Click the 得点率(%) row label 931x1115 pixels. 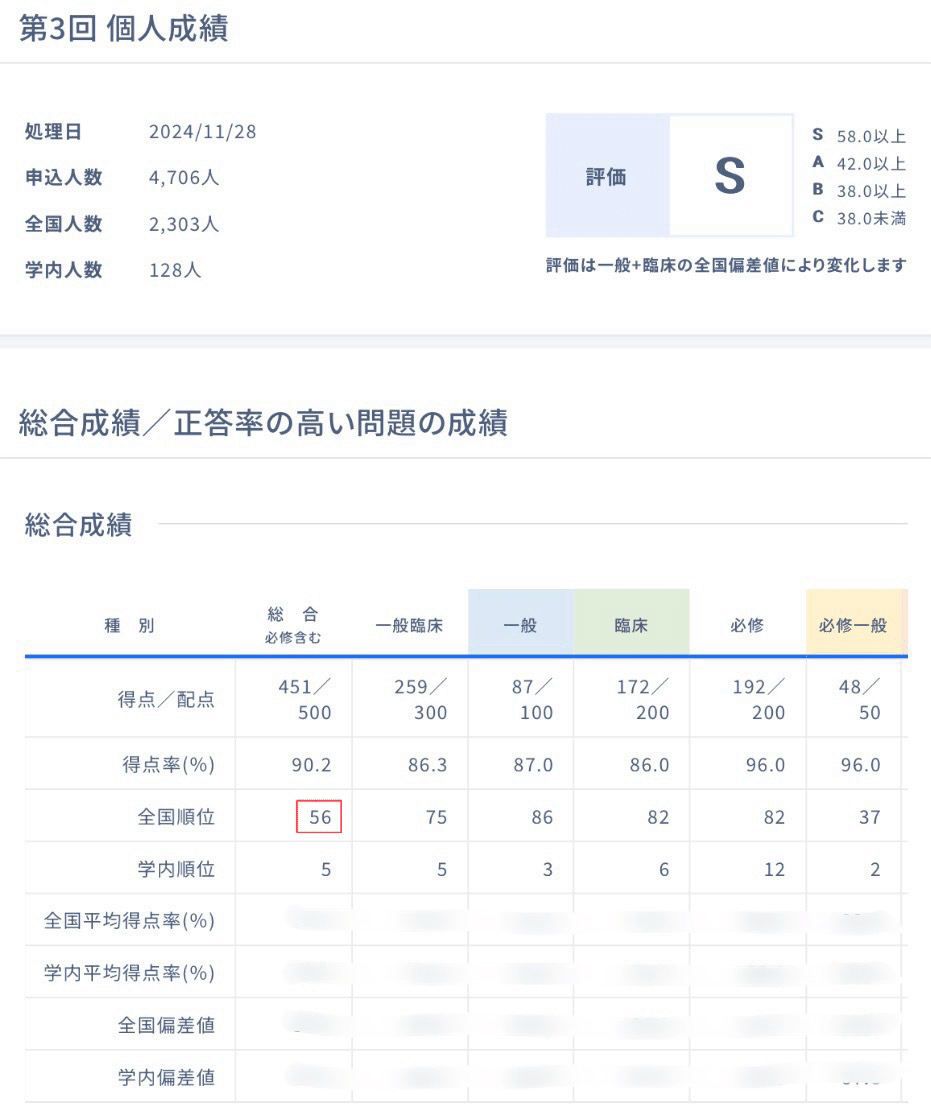(x=166, y=765)
